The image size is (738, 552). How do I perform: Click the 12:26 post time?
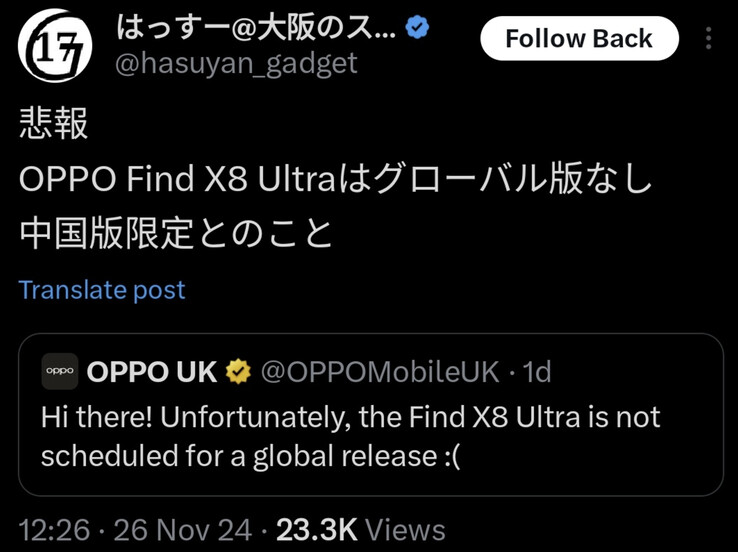(54, 529)
